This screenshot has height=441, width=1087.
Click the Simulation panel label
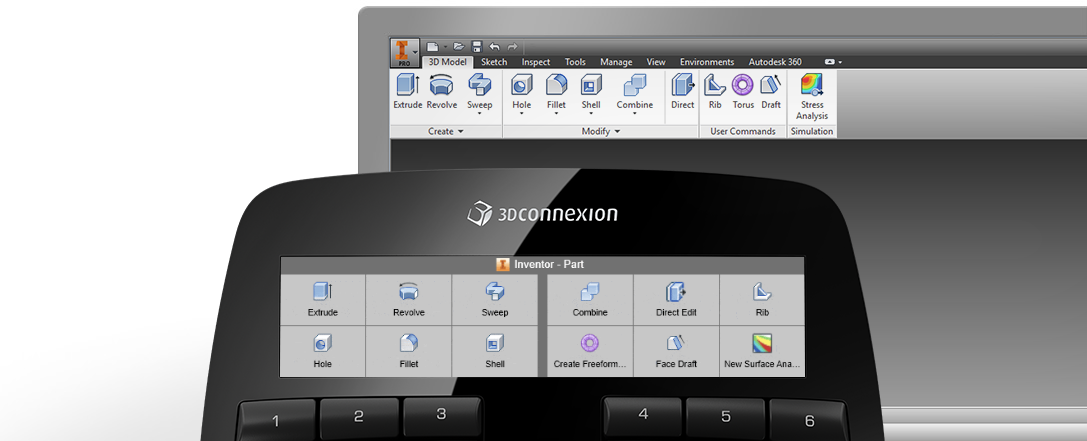pyautogui.click(x=812, y=131)
